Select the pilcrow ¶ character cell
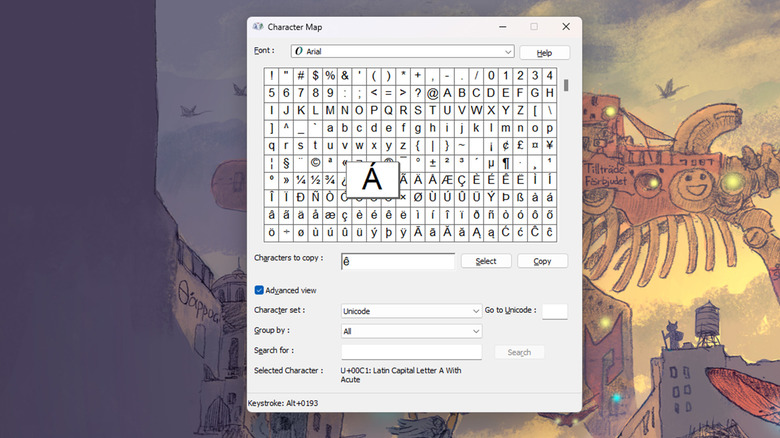Image resolution: width=780 pixels, height=438 pixels. (505, 163)
